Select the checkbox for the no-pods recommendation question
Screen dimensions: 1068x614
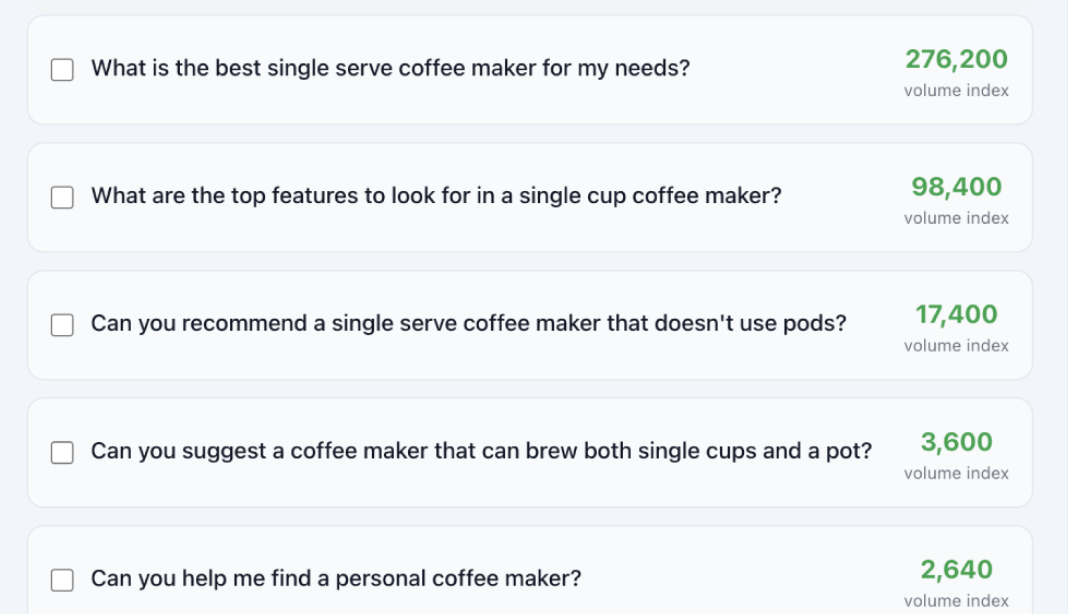pyautogui.click(x=61, y=324)
